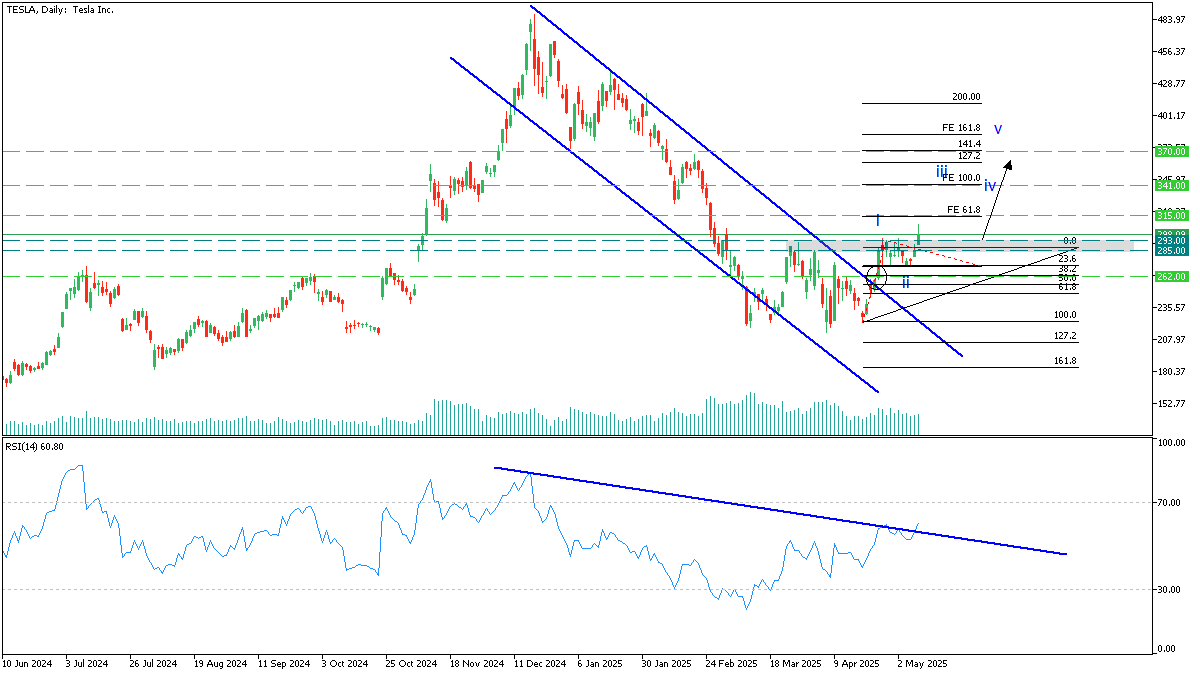Select the 293.00 price level tag
The image size is (1200, 675).
pyautogui.click(x=1172, y=241)
